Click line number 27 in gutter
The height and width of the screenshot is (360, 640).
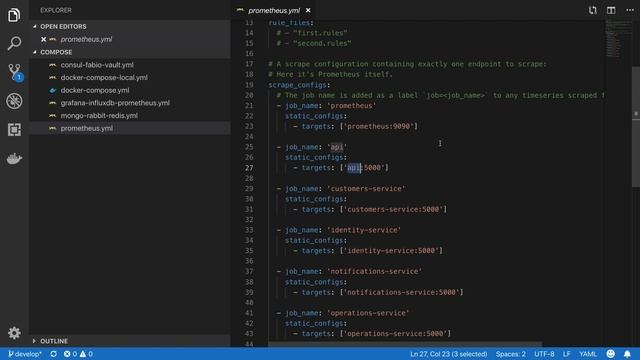coord(249,168)
